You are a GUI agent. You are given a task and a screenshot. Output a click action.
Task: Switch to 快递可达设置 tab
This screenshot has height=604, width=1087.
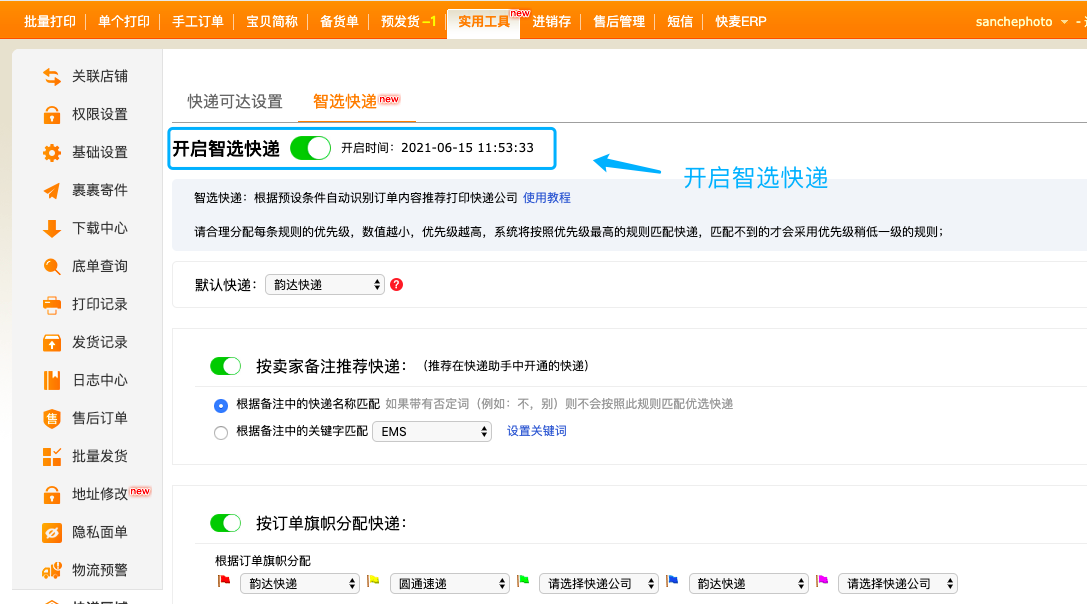(x=235, y=101)
